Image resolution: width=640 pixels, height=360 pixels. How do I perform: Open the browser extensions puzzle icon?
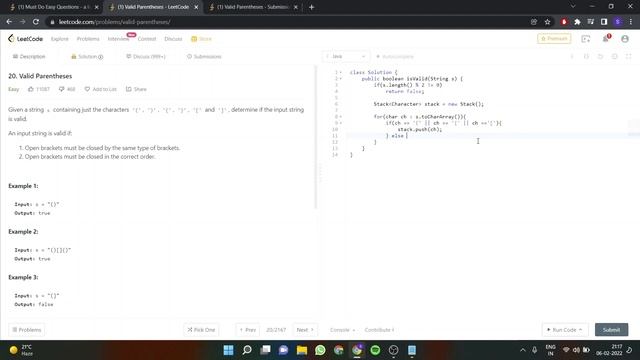click(577, 22)
